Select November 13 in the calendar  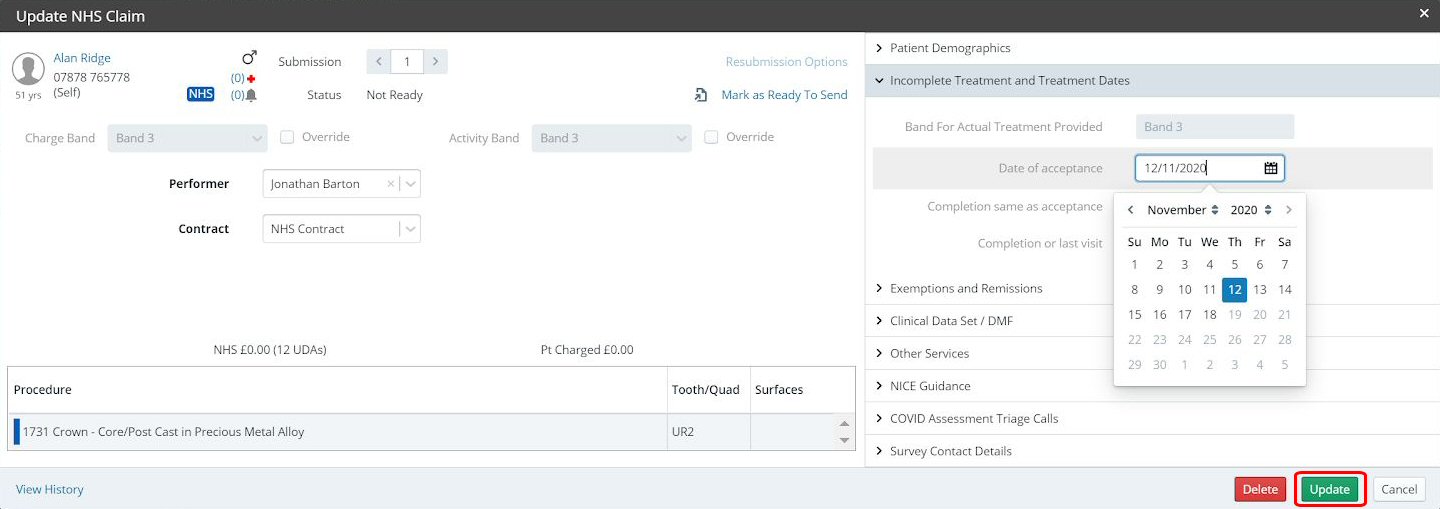click(x=1260, y=290)
